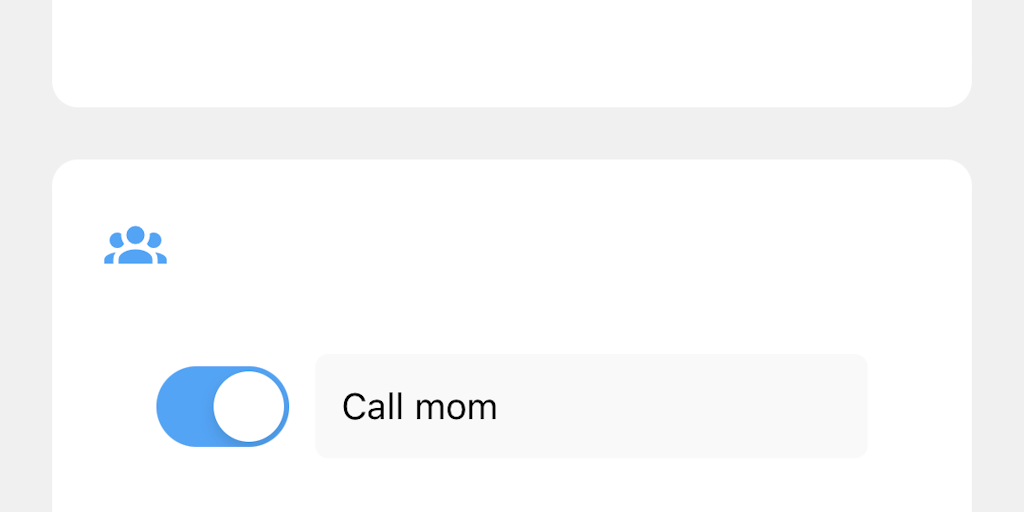The image size is (1024, 512).
Task: Tap the users icon above the toggle
Action: coord(135,246)
